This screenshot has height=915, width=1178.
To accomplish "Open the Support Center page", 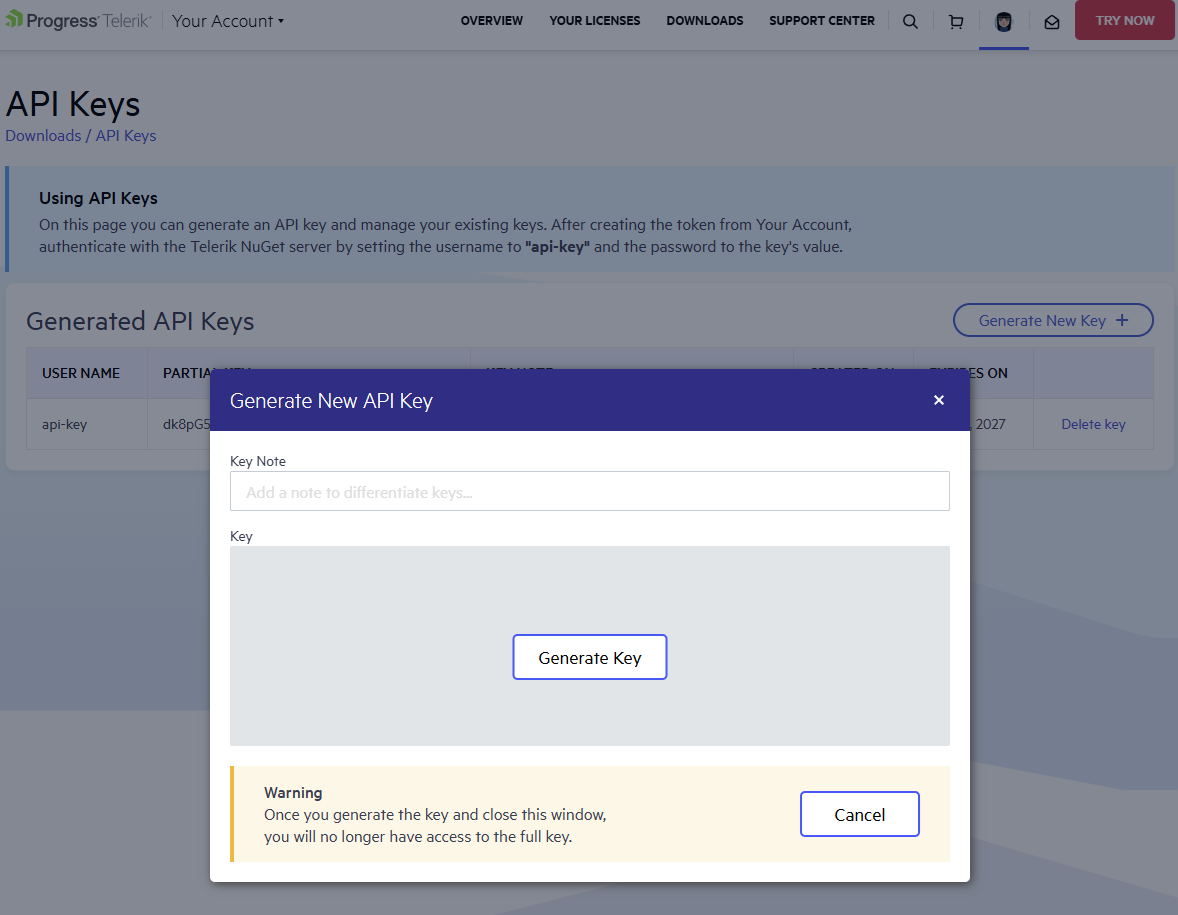I will point(821,21).
